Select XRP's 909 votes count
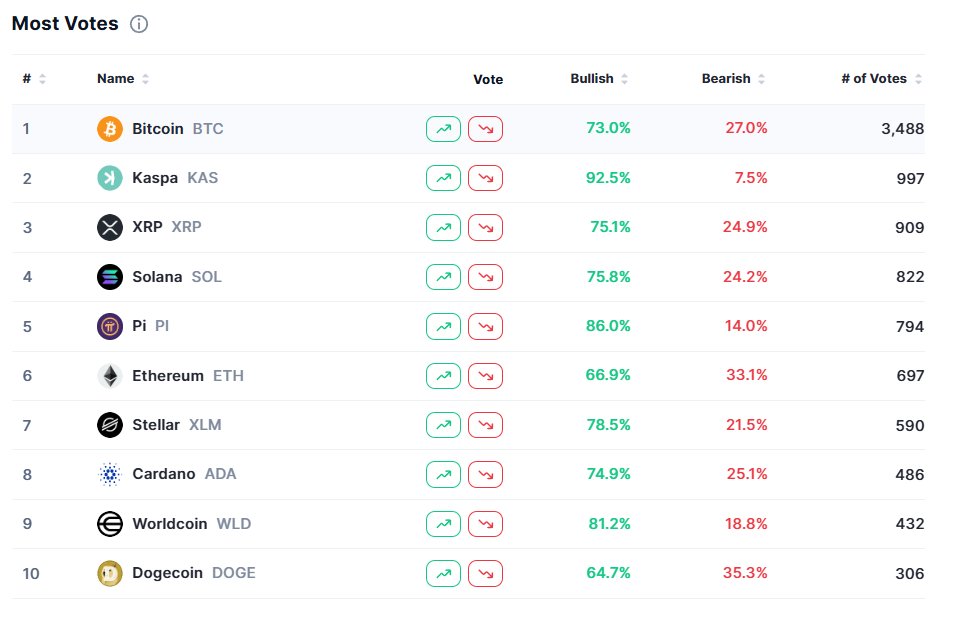Viewport: 959px width, 634px height. (x=909, y=227)
